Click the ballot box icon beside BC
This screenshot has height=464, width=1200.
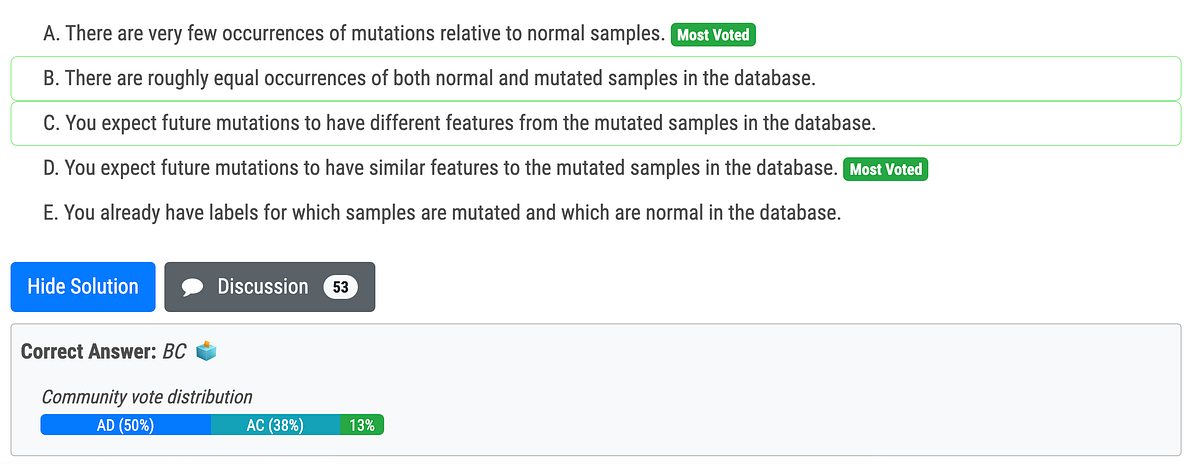207,351
